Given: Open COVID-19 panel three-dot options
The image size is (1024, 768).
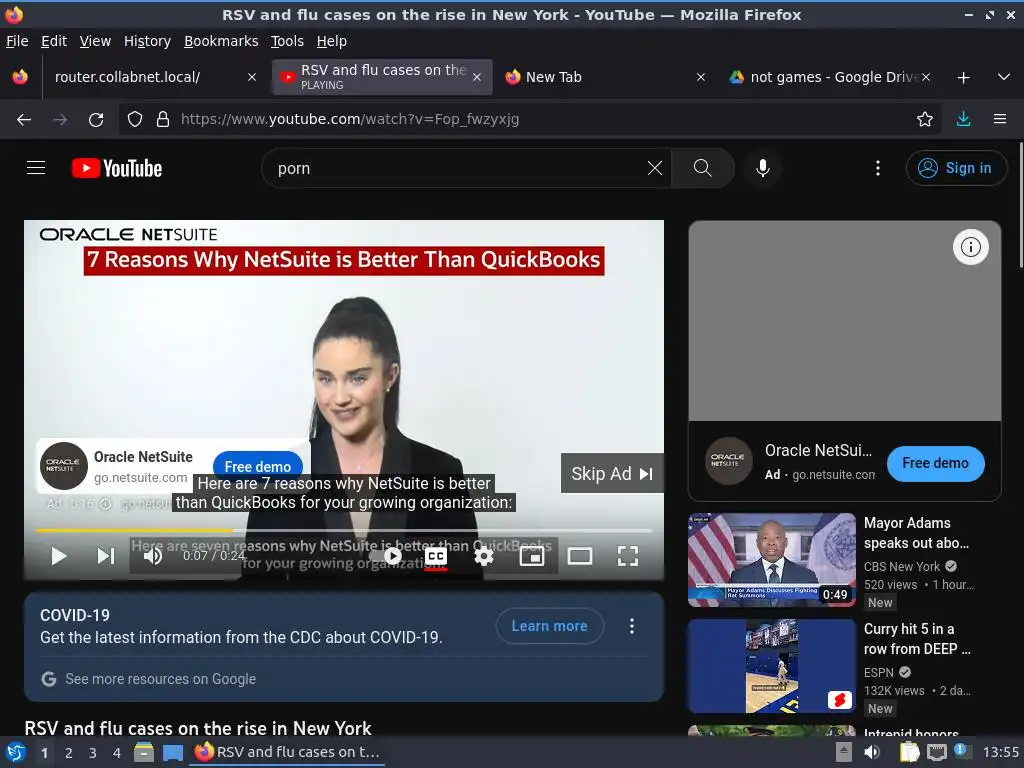Looking at the screenshot, I should click(x=632, y=626).
